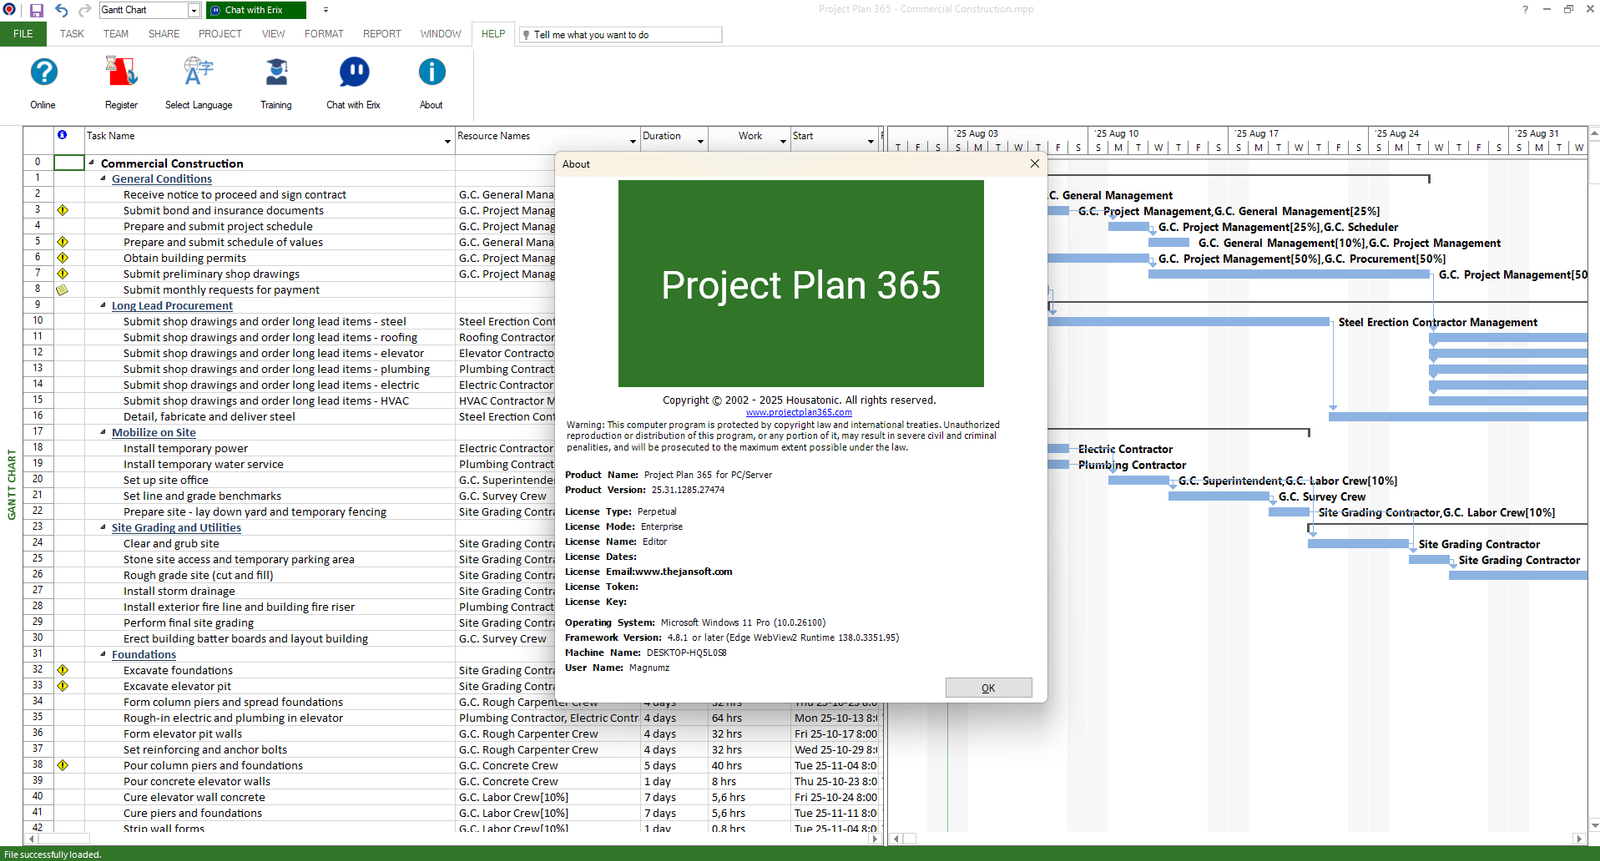Collapse the Long Lead Procurement group

tap(103, 306)
